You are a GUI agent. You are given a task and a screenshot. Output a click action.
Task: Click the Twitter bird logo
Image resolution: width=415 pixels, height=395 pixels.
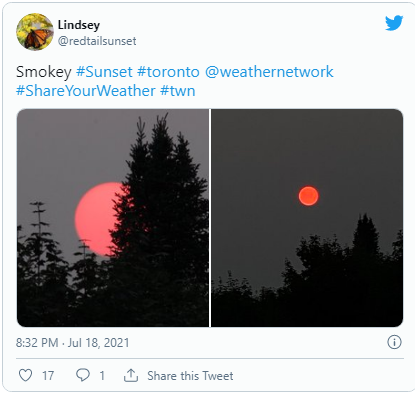394,23
